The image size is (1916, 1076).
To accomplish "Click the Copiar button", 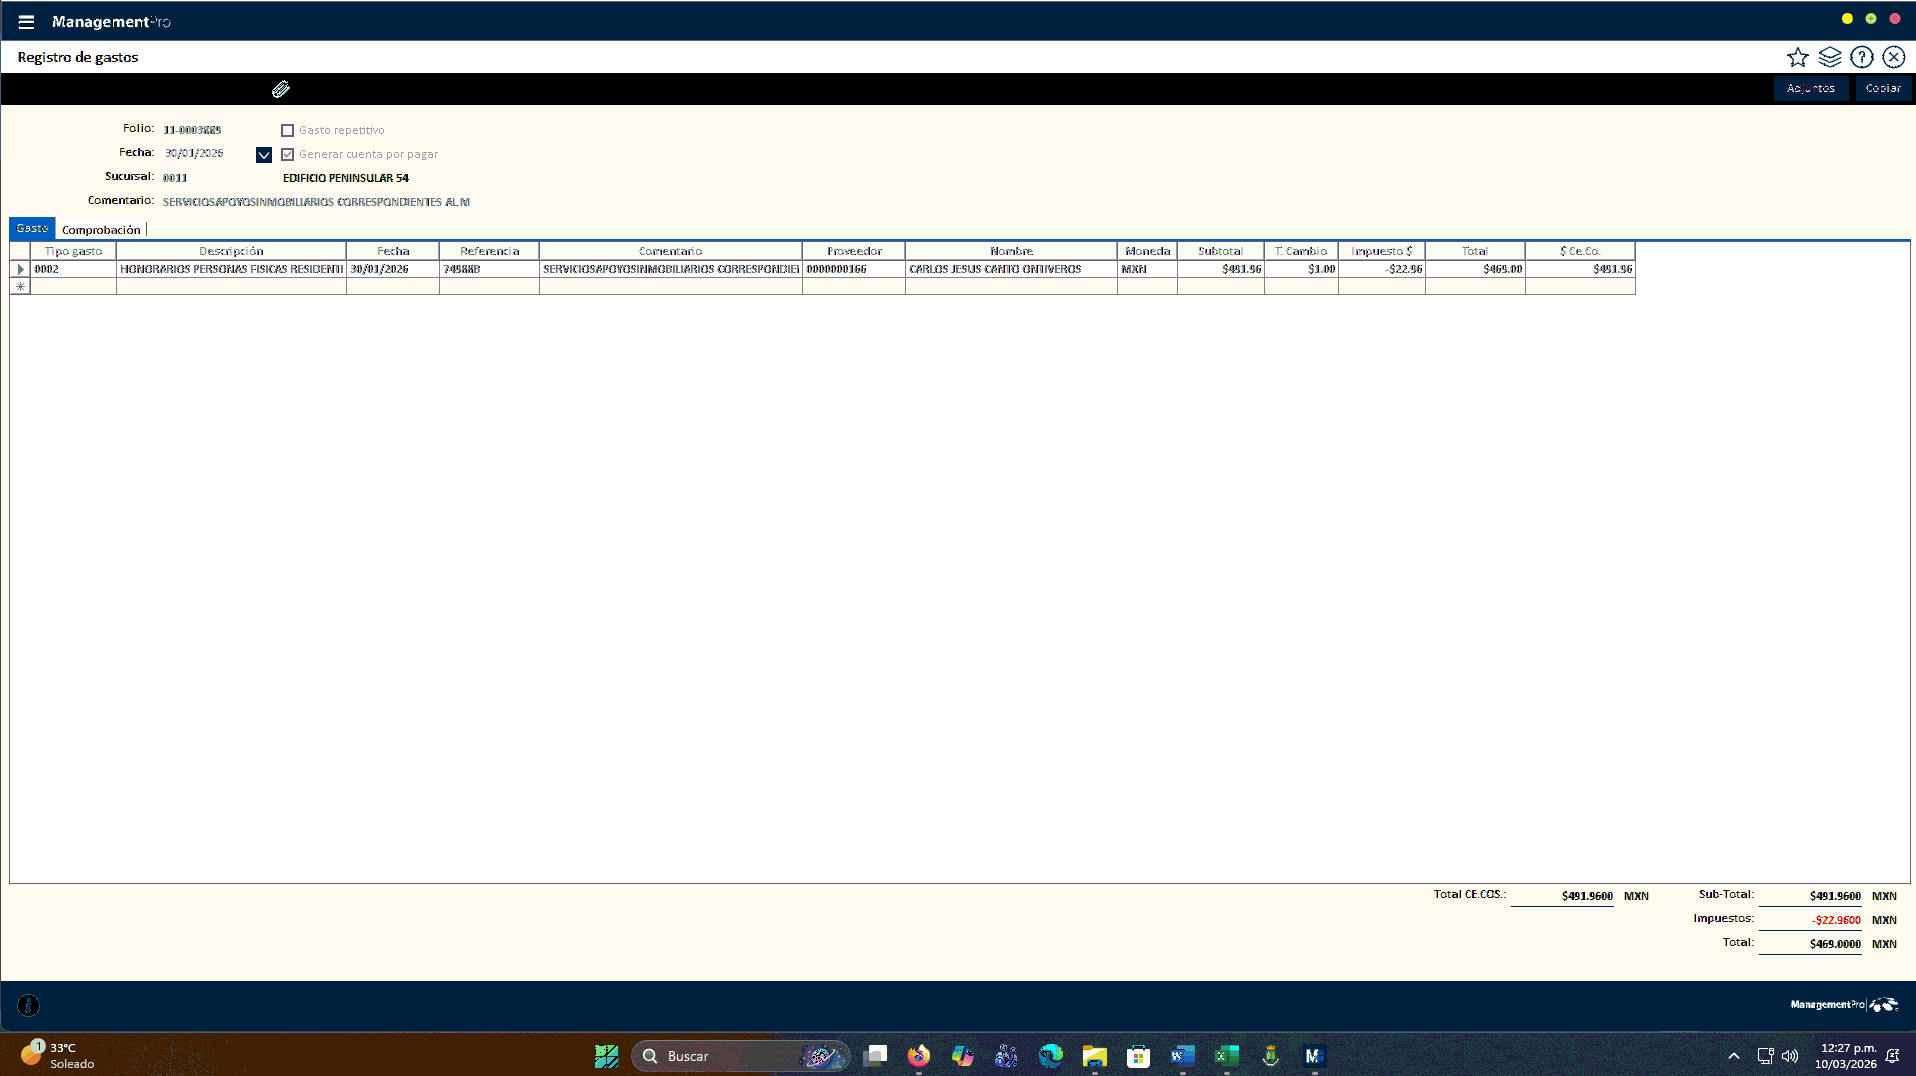I will 1882,88.
